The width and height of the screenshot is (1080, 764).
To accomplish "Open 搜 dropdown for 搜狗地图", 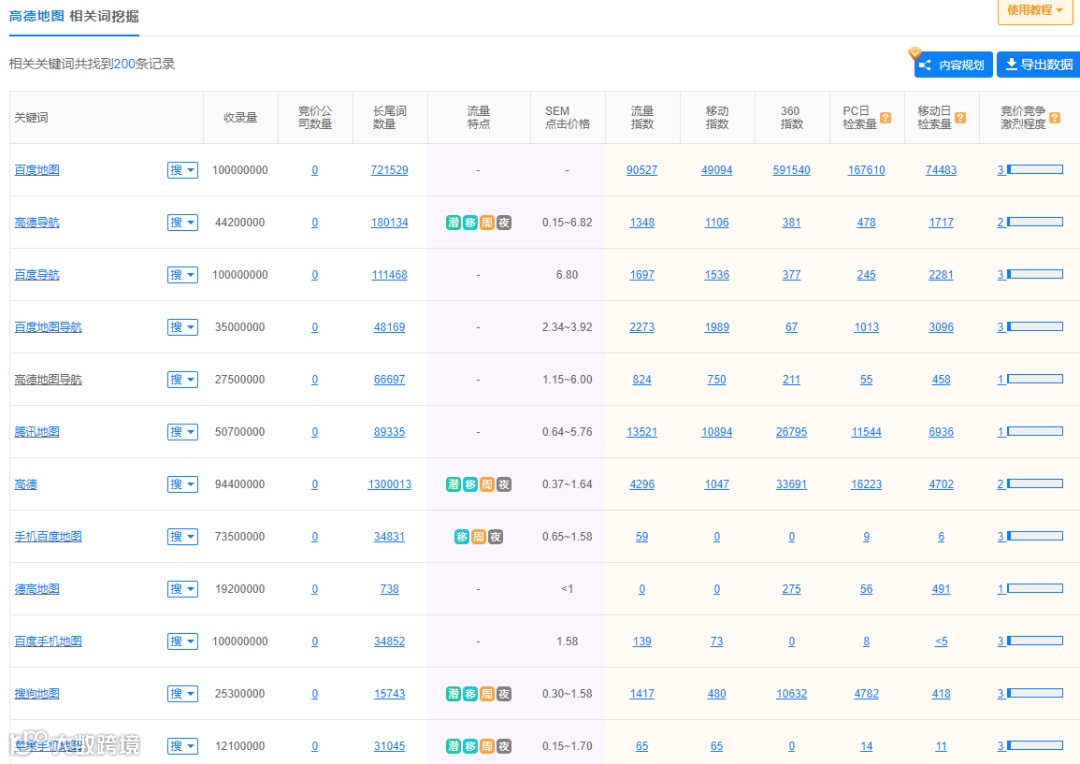I will tap(183, 694).
